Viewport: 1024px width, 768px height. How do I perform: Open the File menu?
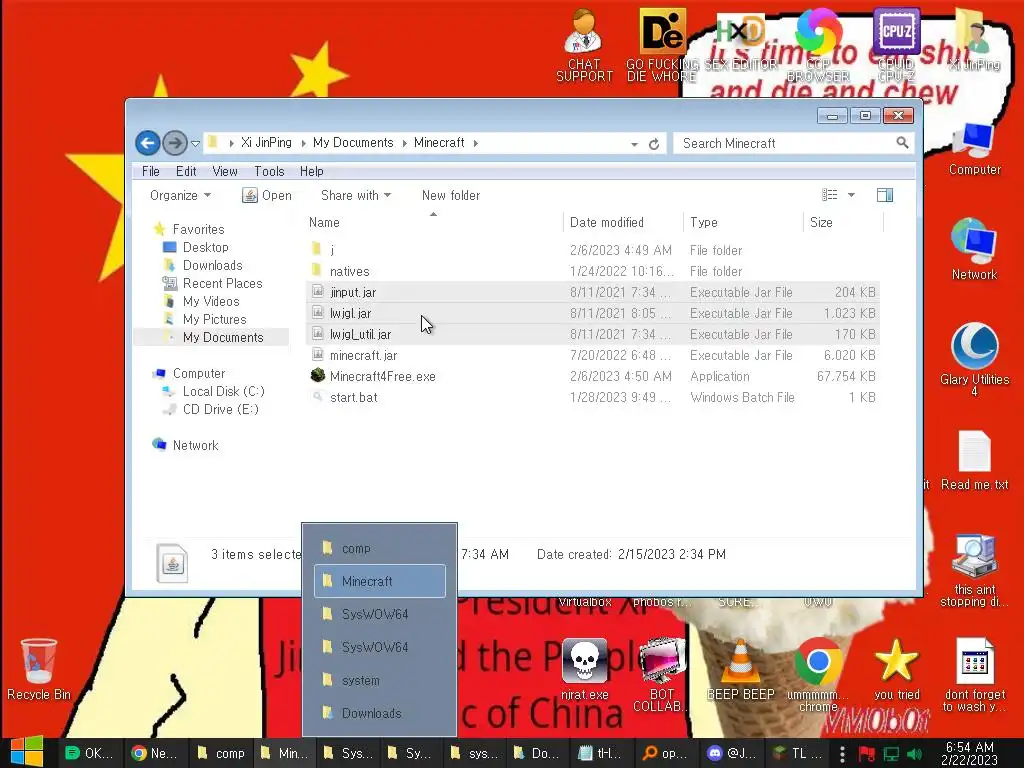pos(151,171)
